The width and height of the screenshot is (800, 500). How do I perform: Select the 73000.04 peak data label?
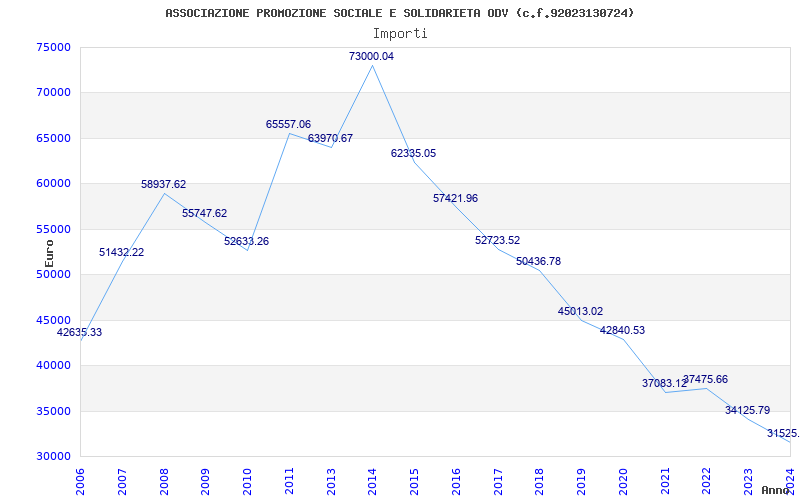[x=371, y=57]
